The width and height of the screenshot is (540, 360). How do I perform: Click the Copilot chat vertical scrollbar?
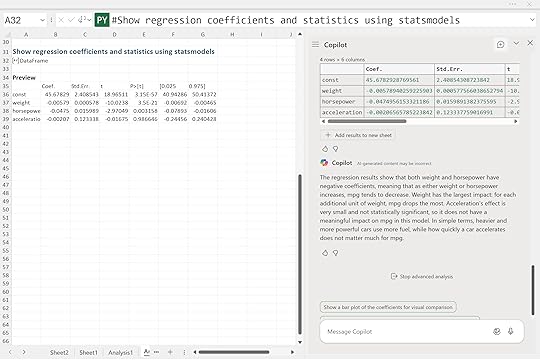(x=533, y=290)
